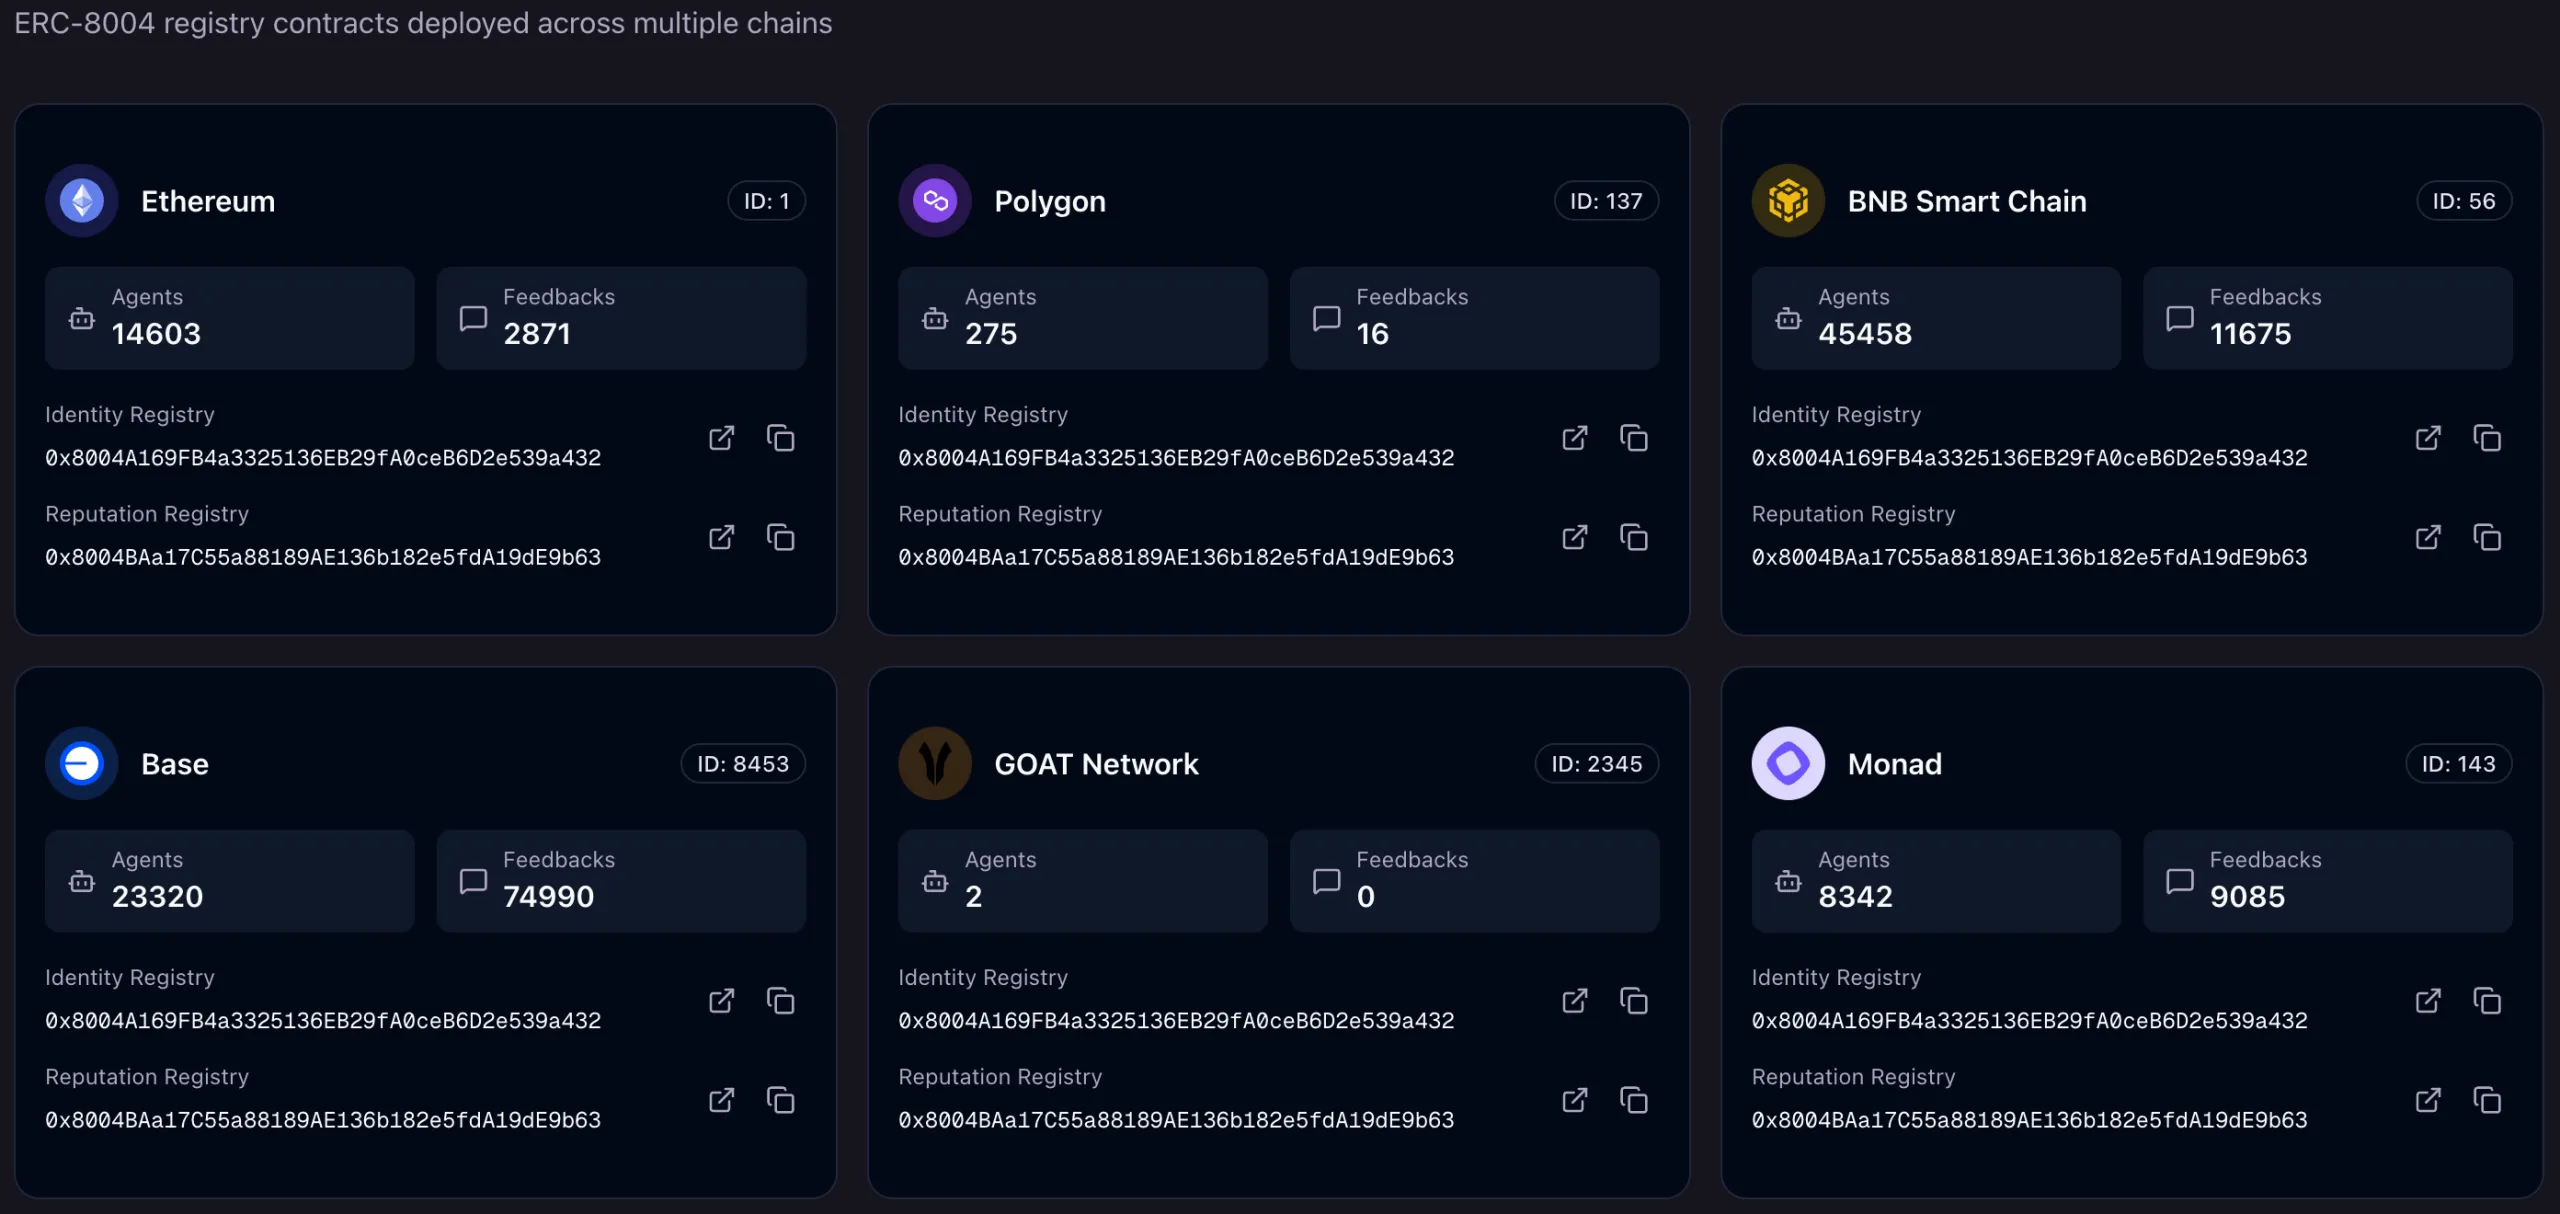This screenshot has height=1214, width=2560.
Task: Copy Monad's Reputation Registry address
Action: coord(2488,1100)
